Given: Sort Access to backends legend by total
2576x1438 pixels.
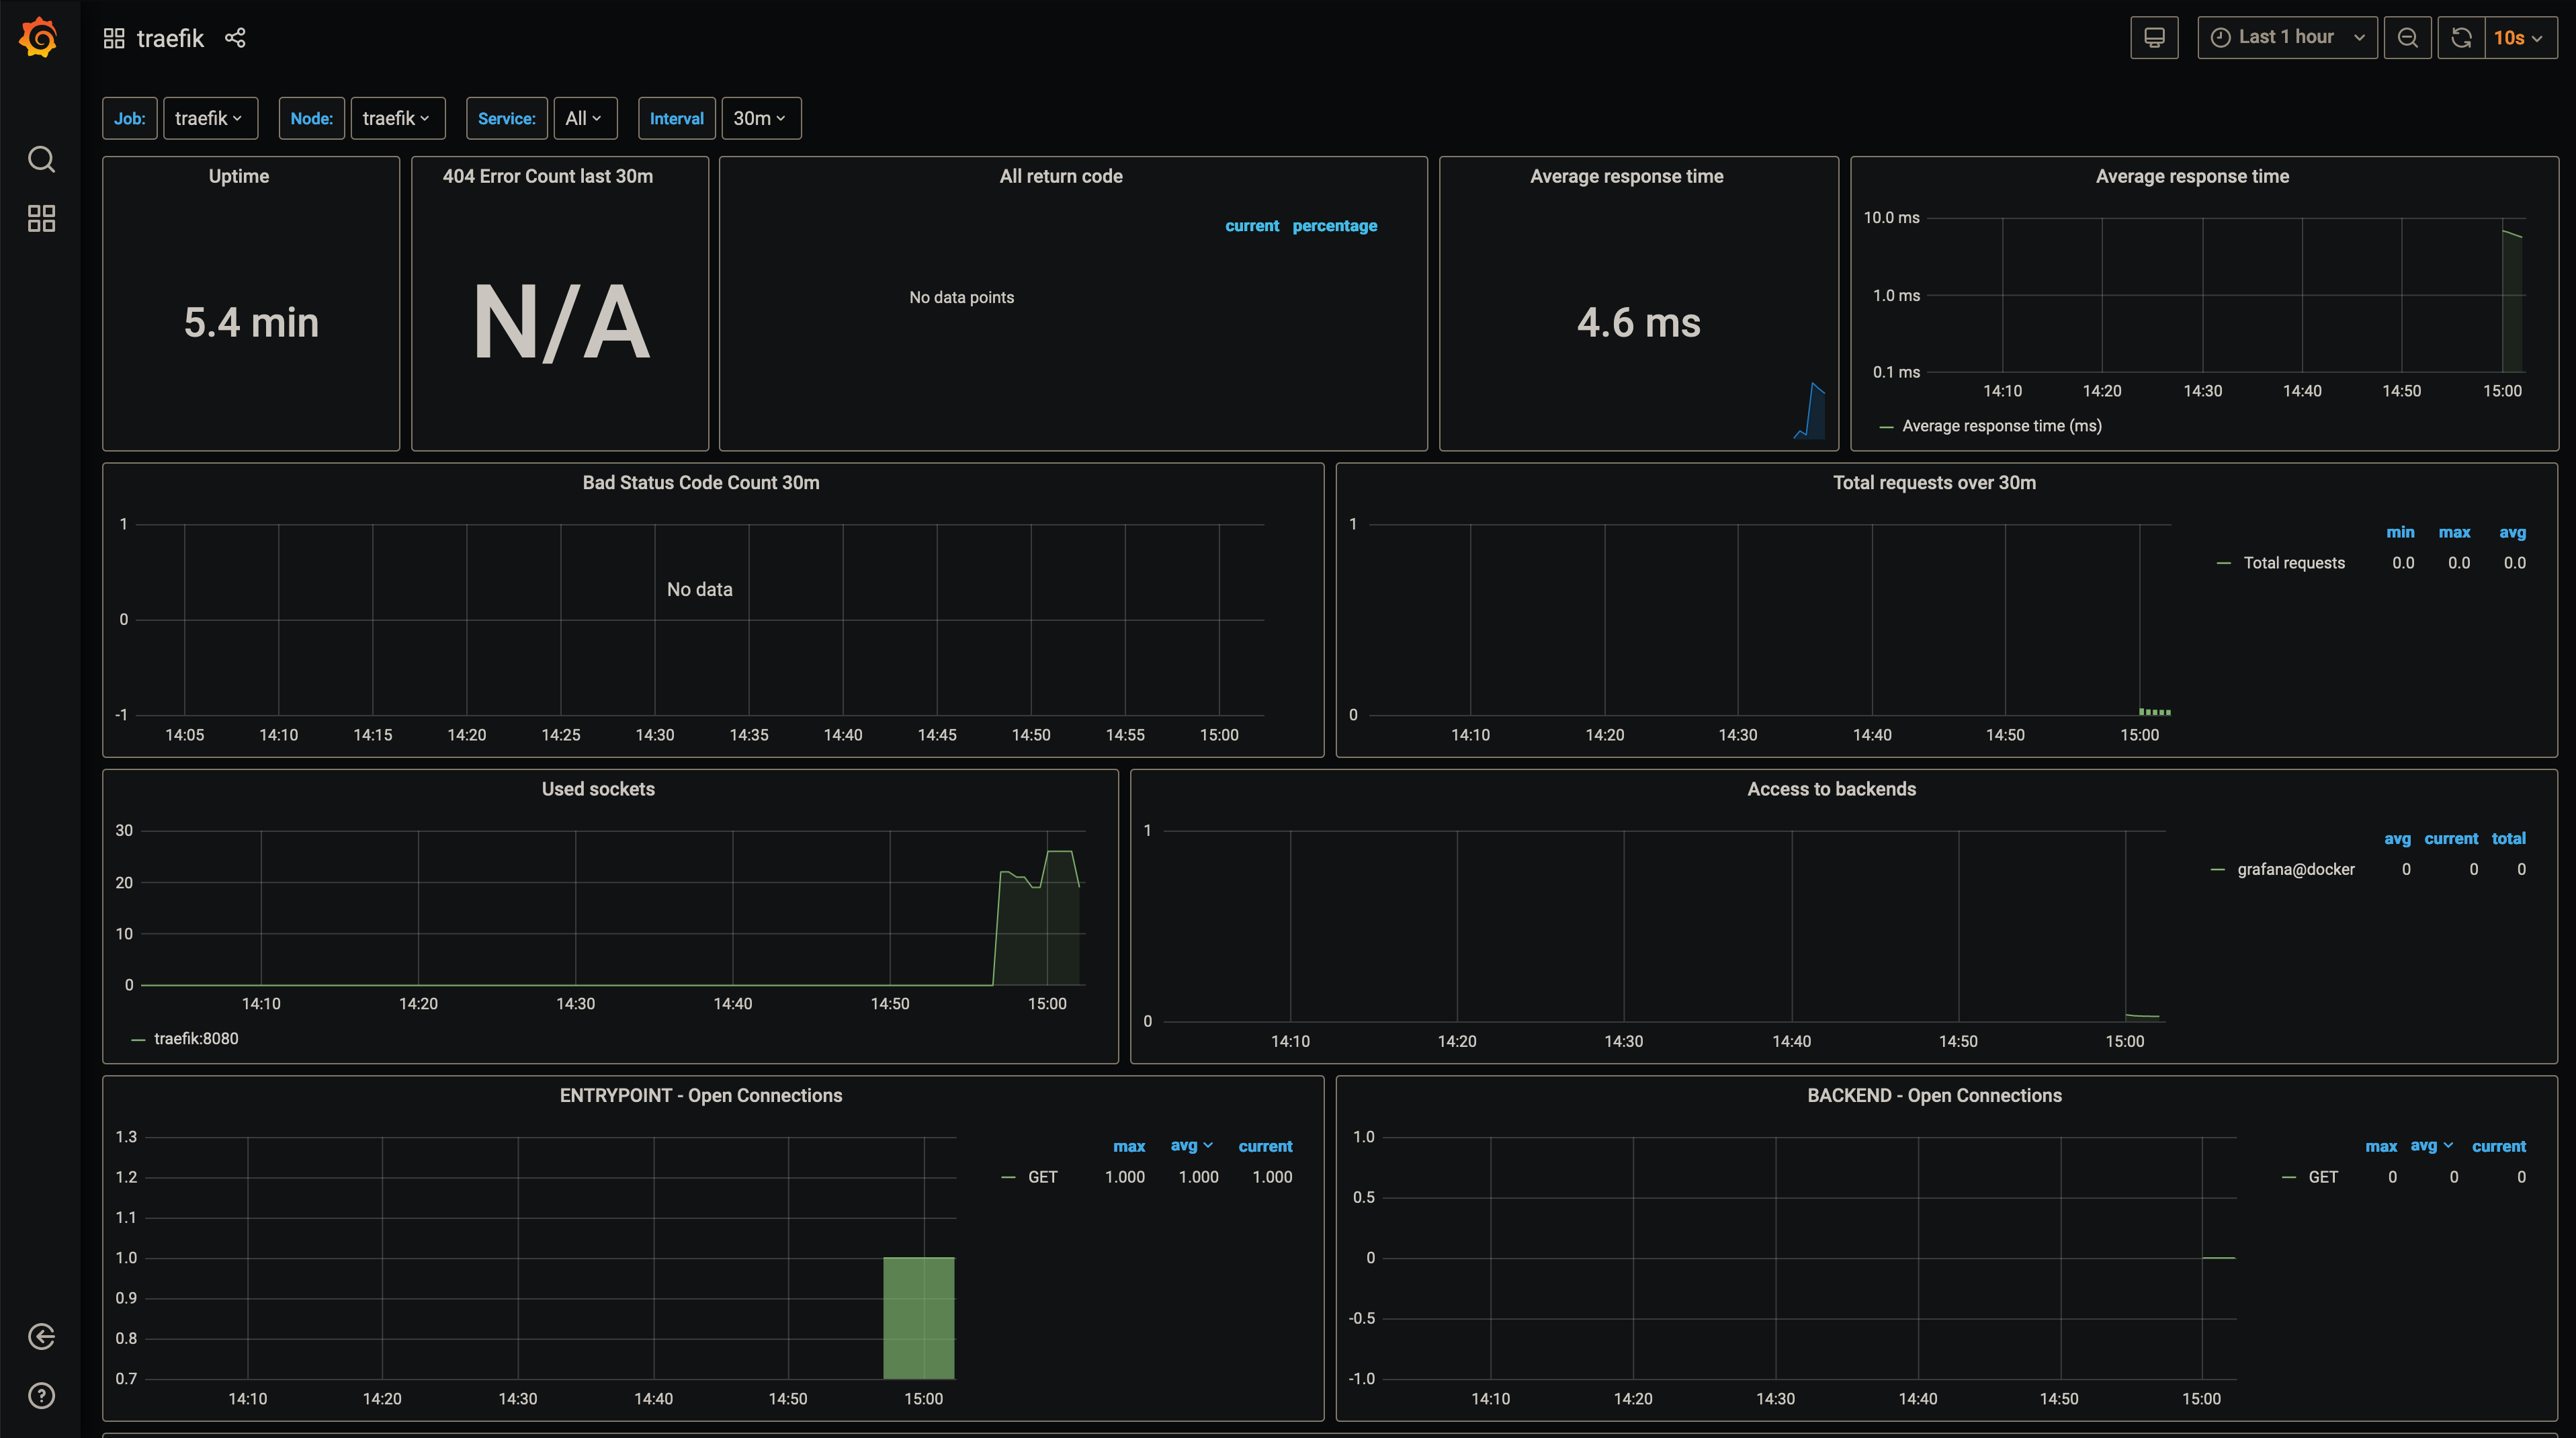Looking at the screenshot, I should (x=2508, y=839).
